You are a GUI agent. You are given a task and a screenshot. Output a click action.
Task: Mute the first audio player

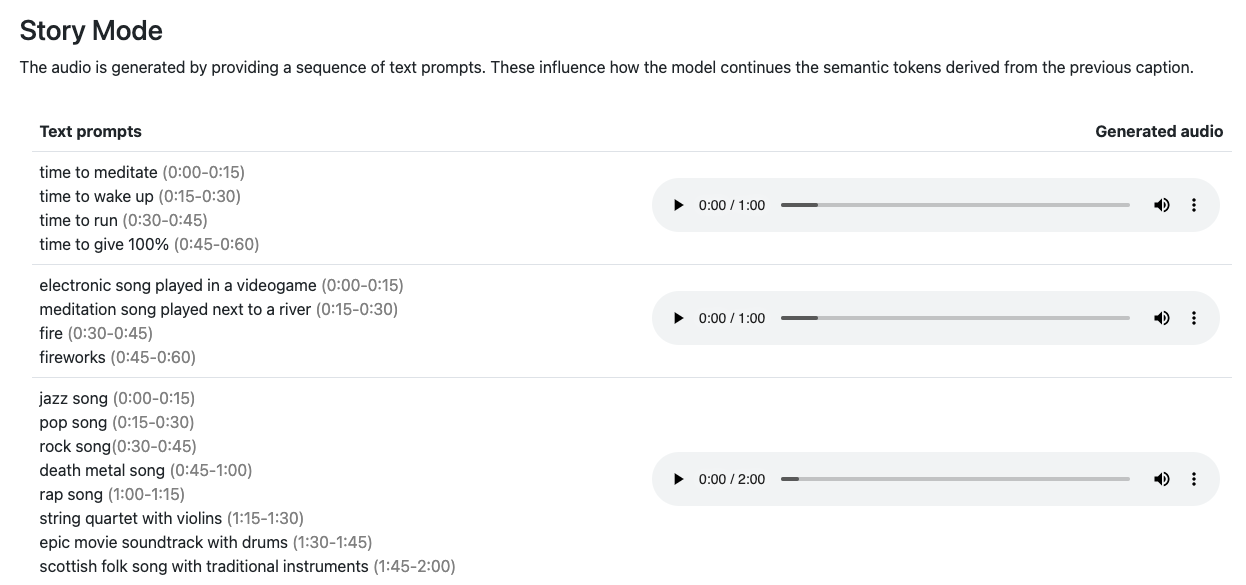(x=1161, y=205)
